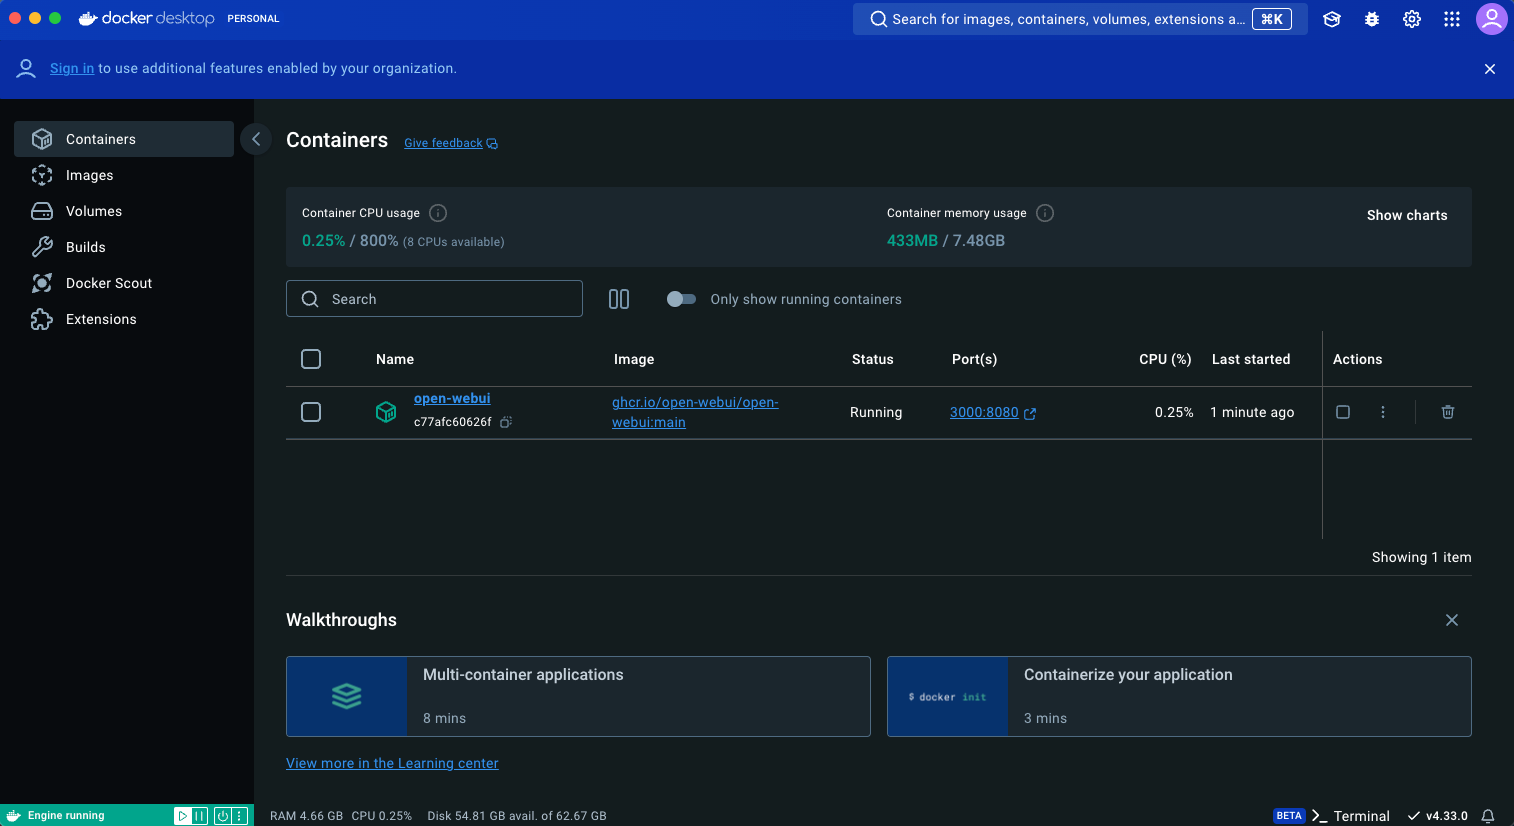The image size is (1514, 826).
Task: Click the BETA badge beside Terminal
Action: (x=1289, y=816)
